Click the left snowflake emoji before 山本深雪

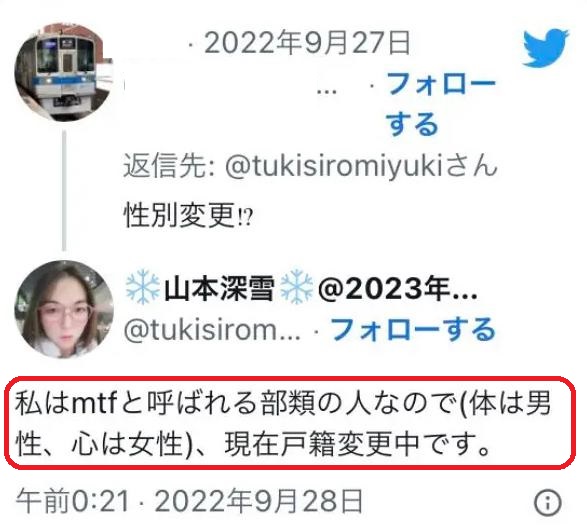coord(142,286)
